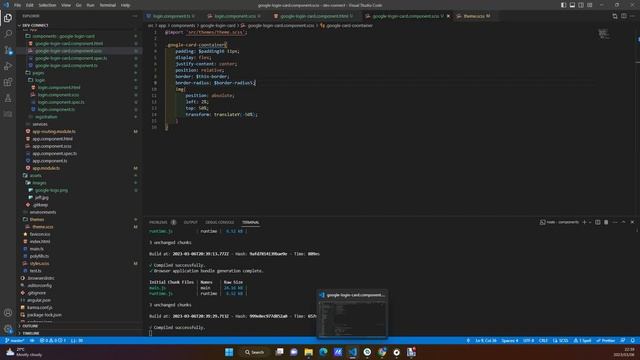Open google-login-card.component.html in explorer

[x=69, y=43]
